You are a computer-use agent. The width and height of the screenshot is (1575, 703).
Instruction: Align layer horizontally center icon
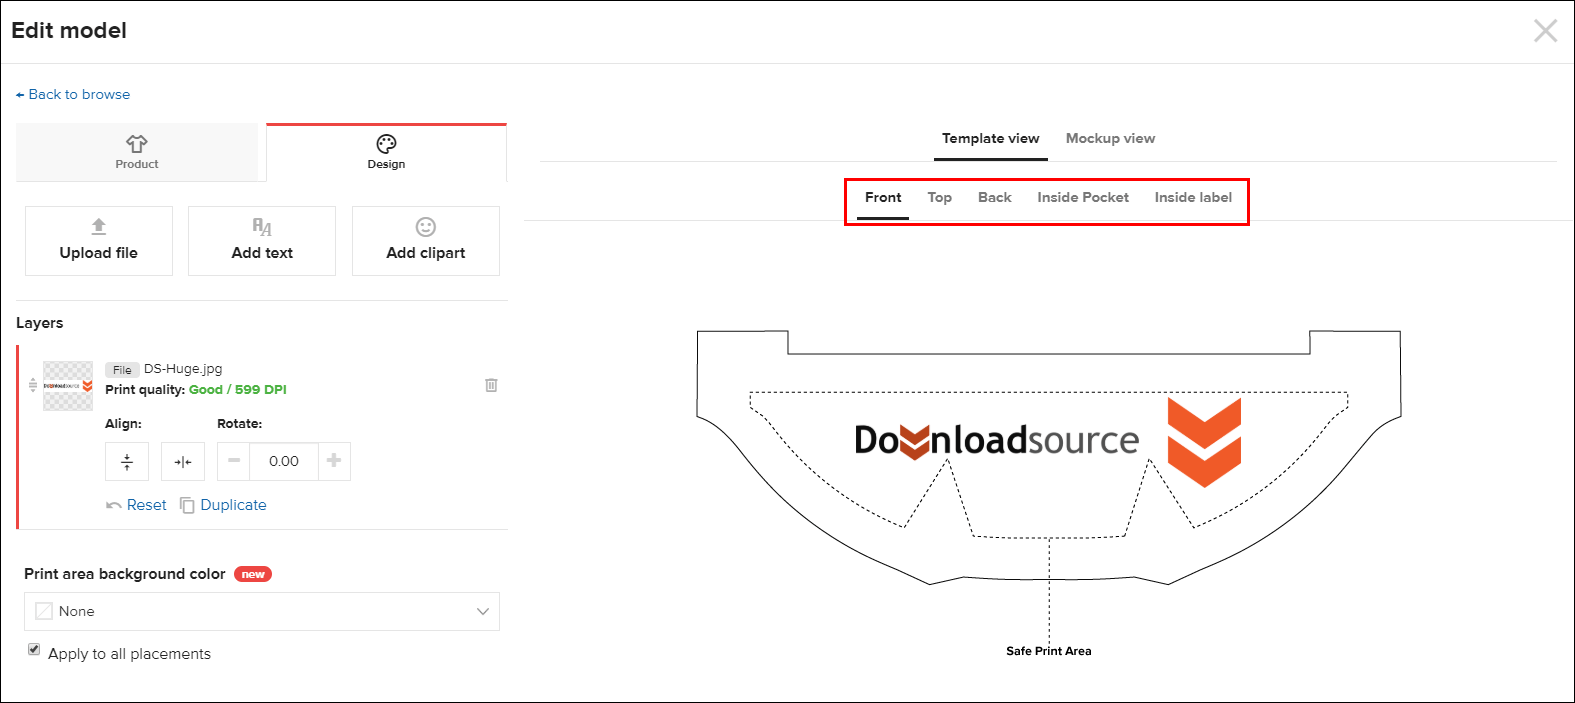(x=183, y=462)
